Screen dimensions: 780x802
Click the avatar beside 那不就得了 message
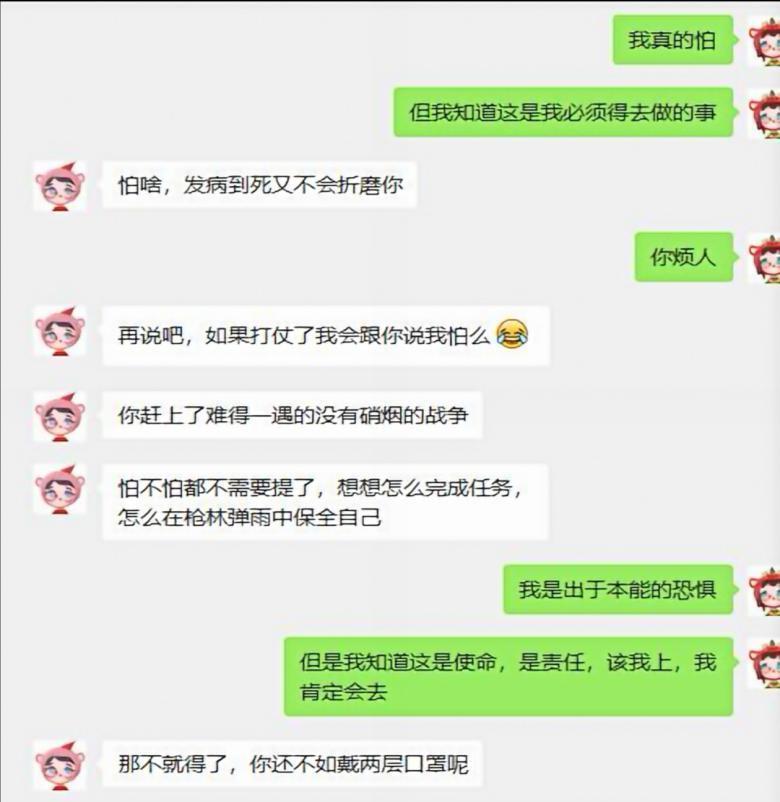(x=60, y=766)
